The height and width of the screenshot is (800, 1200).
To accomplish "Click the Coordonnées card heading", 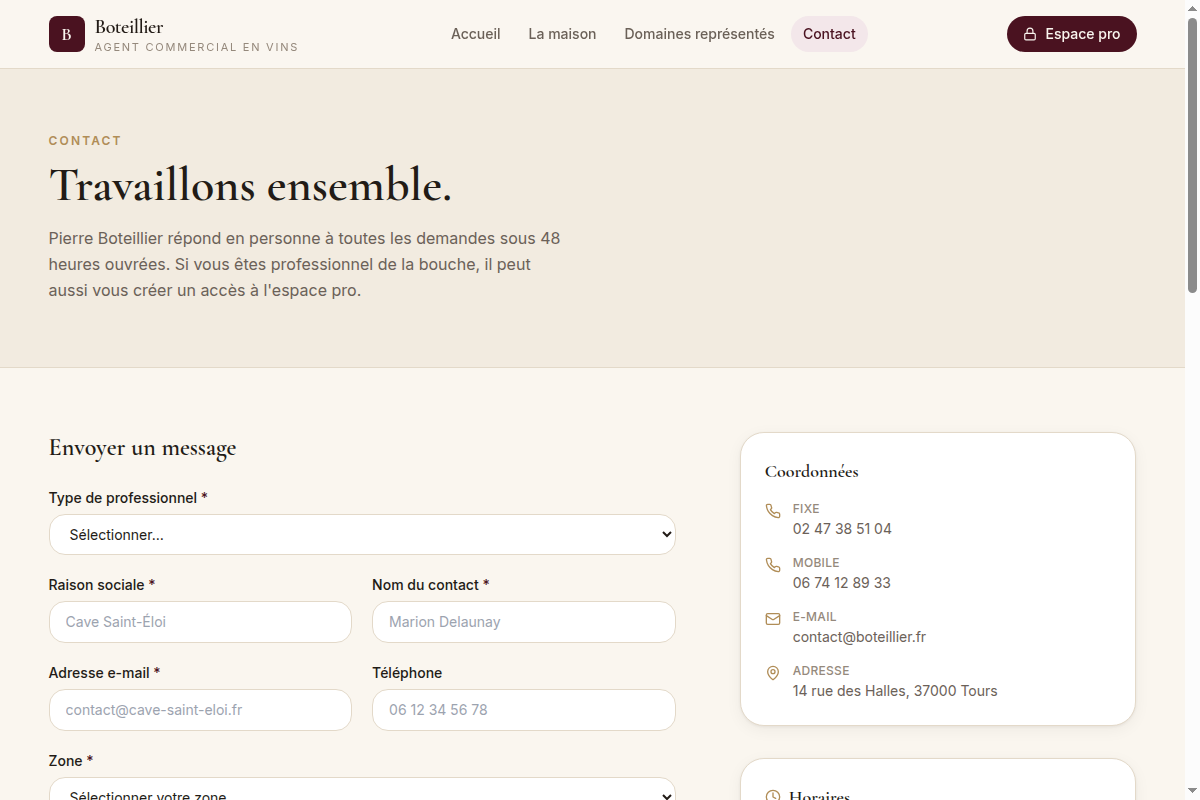I will 812,471.
